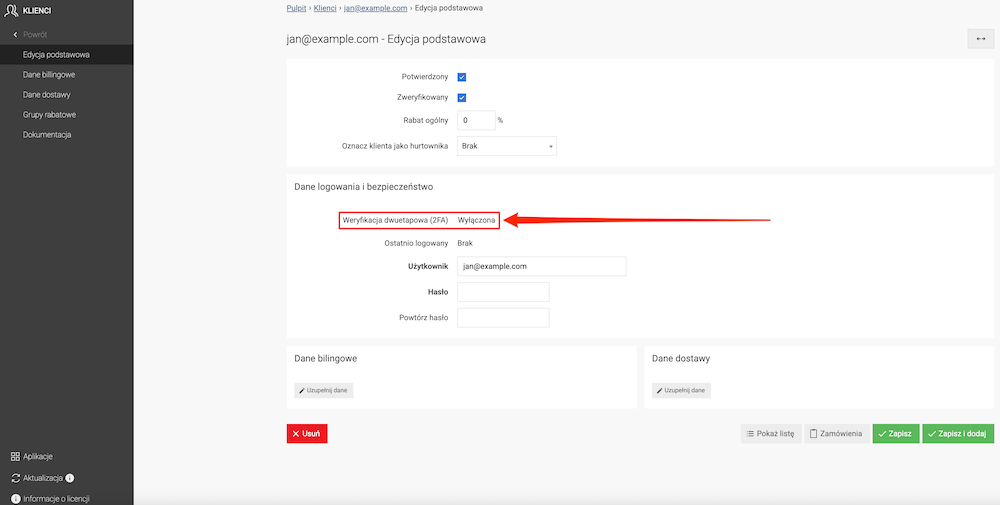Click the Klienci users icon in sidebar header

point(11,10)
